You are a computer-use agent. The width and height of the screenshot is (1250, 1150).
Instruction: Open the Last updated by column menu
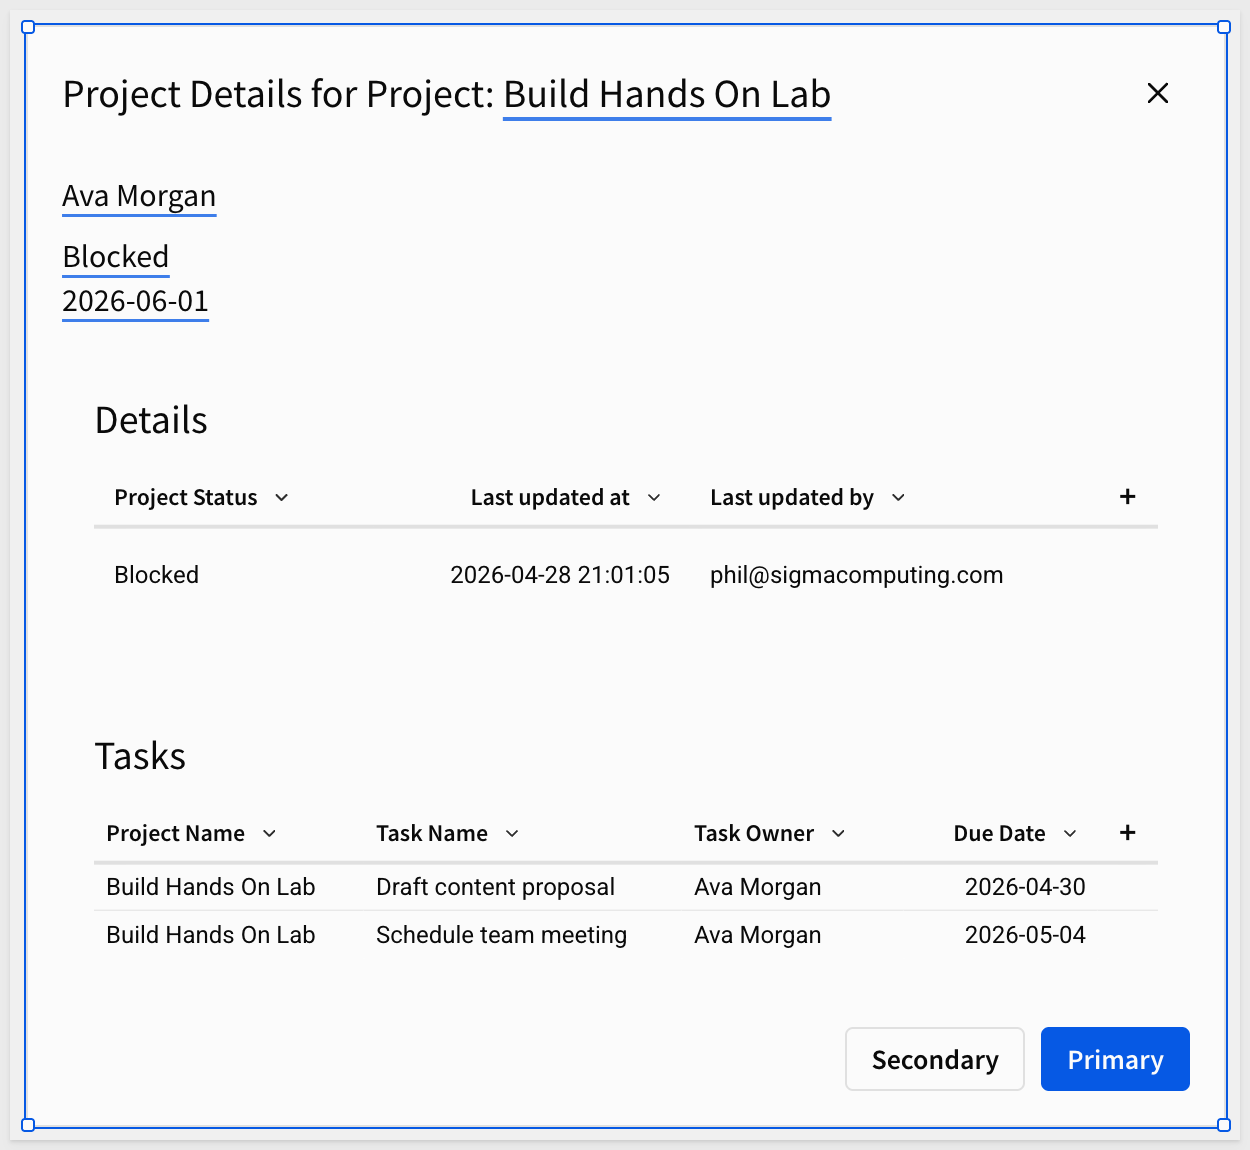(898, 498)
